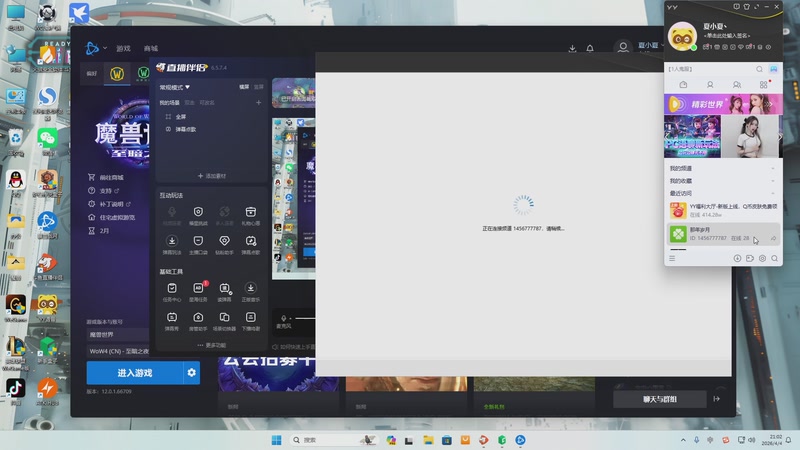Image resolution: width=800 pixels, height=450 pixels.
Task: Open 支持 support link
Action: coord(104,191)
